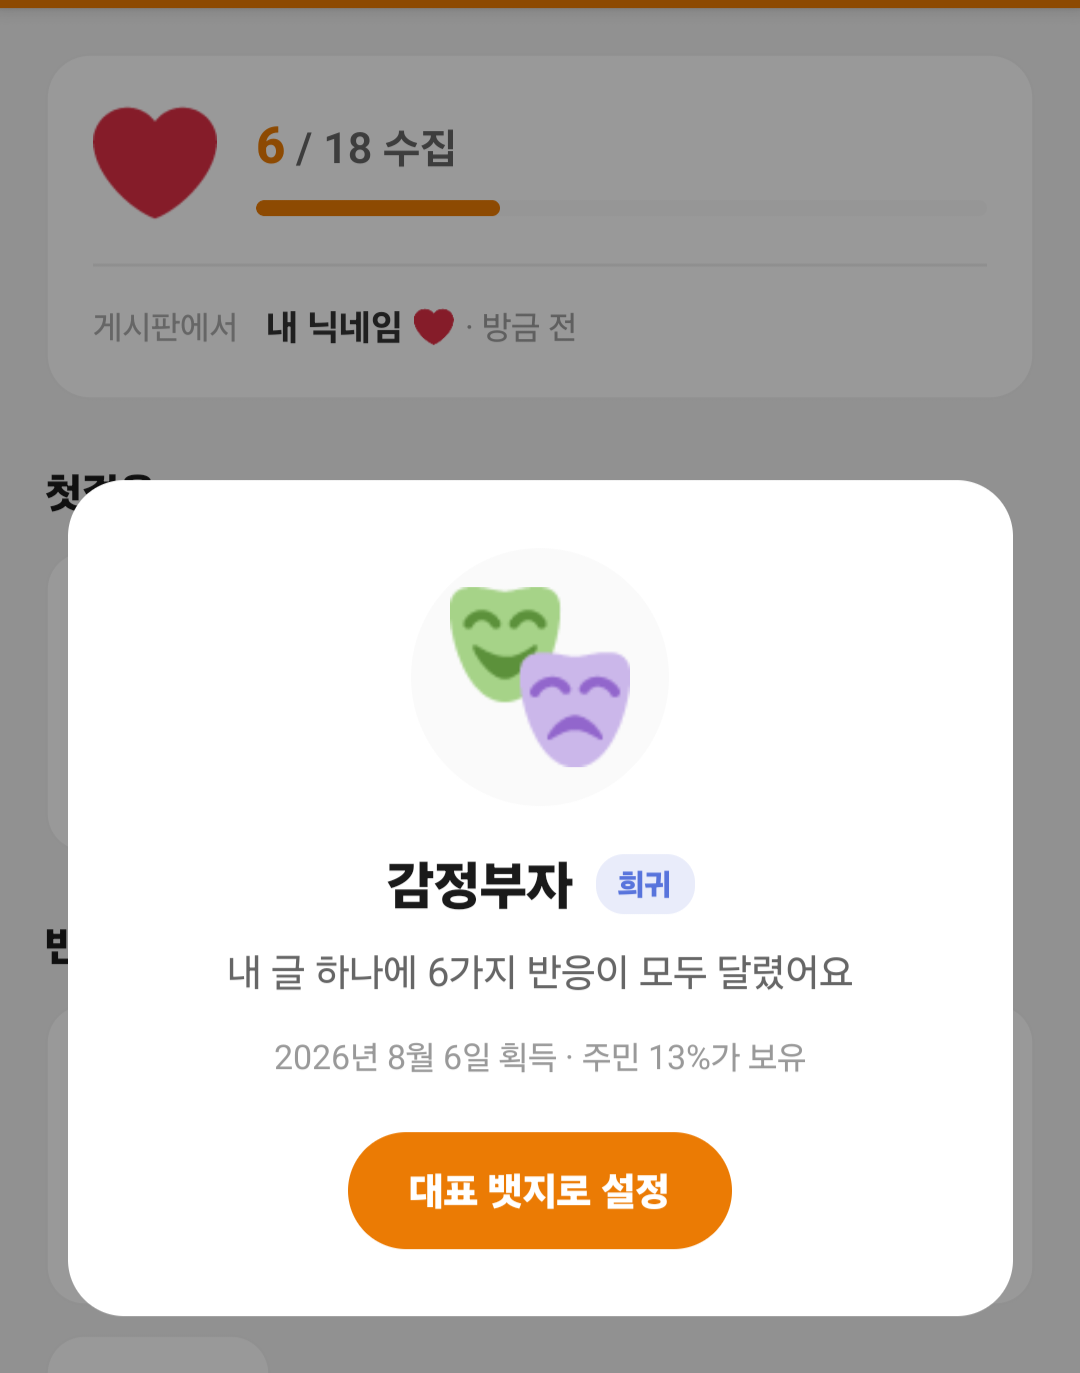
Task: Tap the 2026년 8월 6일 획득 date line
Action: point(415,1057)
